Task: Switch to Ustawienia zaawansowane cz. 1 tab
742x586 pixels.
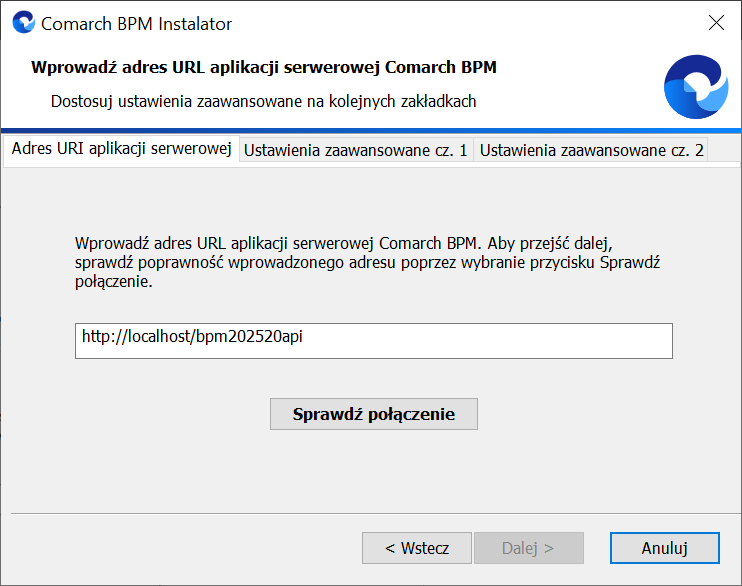Action: pos(356,151)
